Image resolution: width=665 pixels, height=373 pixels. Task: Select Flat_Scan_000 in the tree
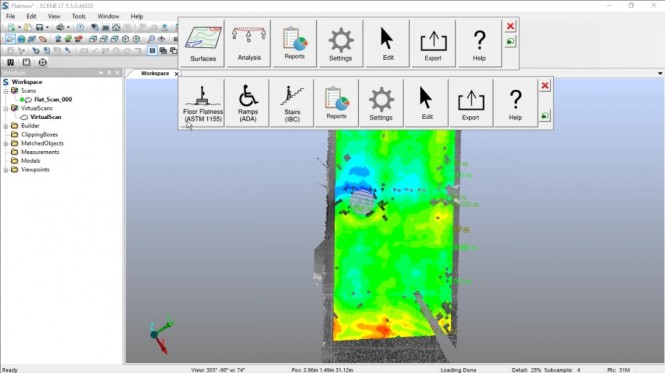53,99
